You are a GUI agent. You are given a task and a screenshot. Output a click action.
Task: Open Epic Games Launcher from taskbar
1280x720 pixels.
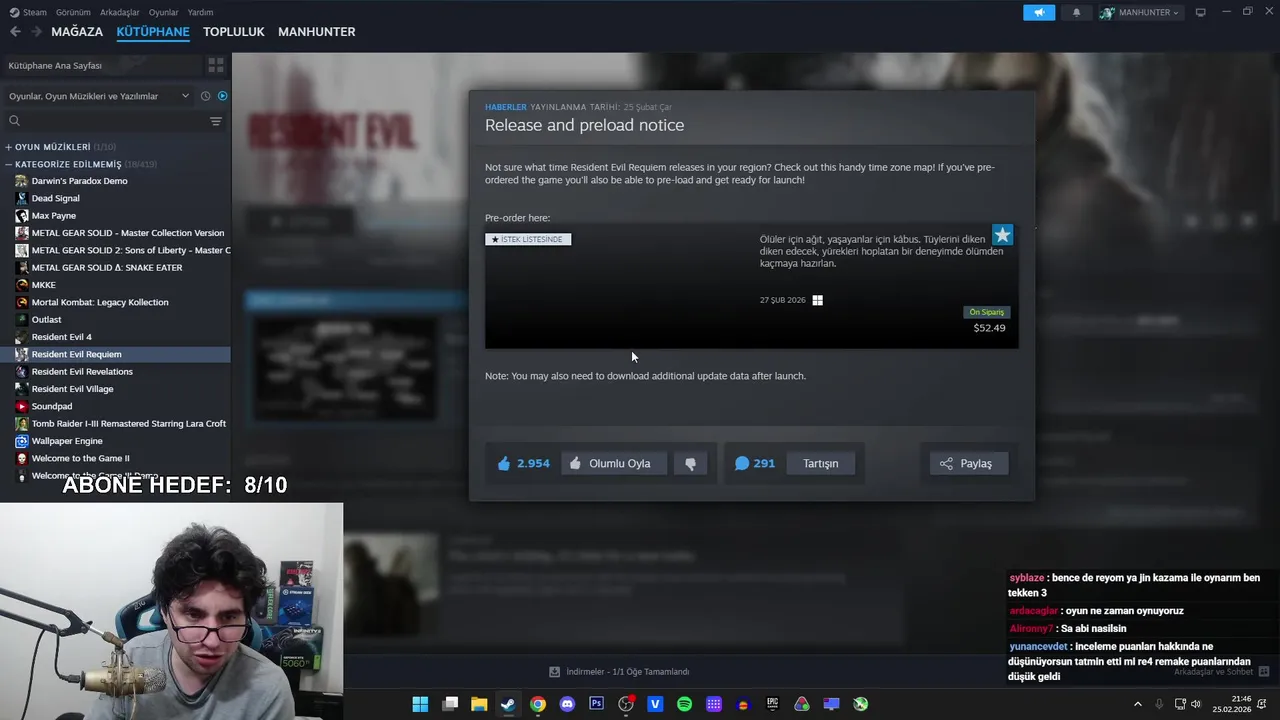point(772,704)
